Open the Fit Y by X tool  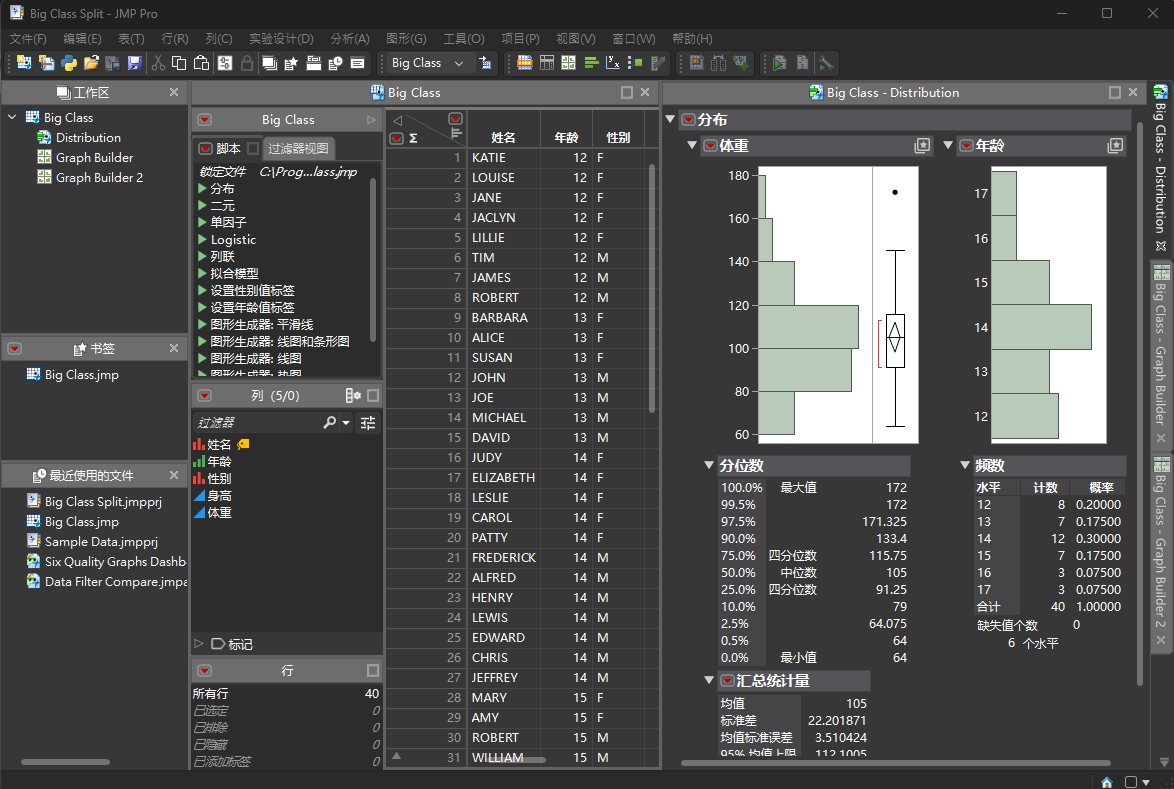click(x=612, y=64)
